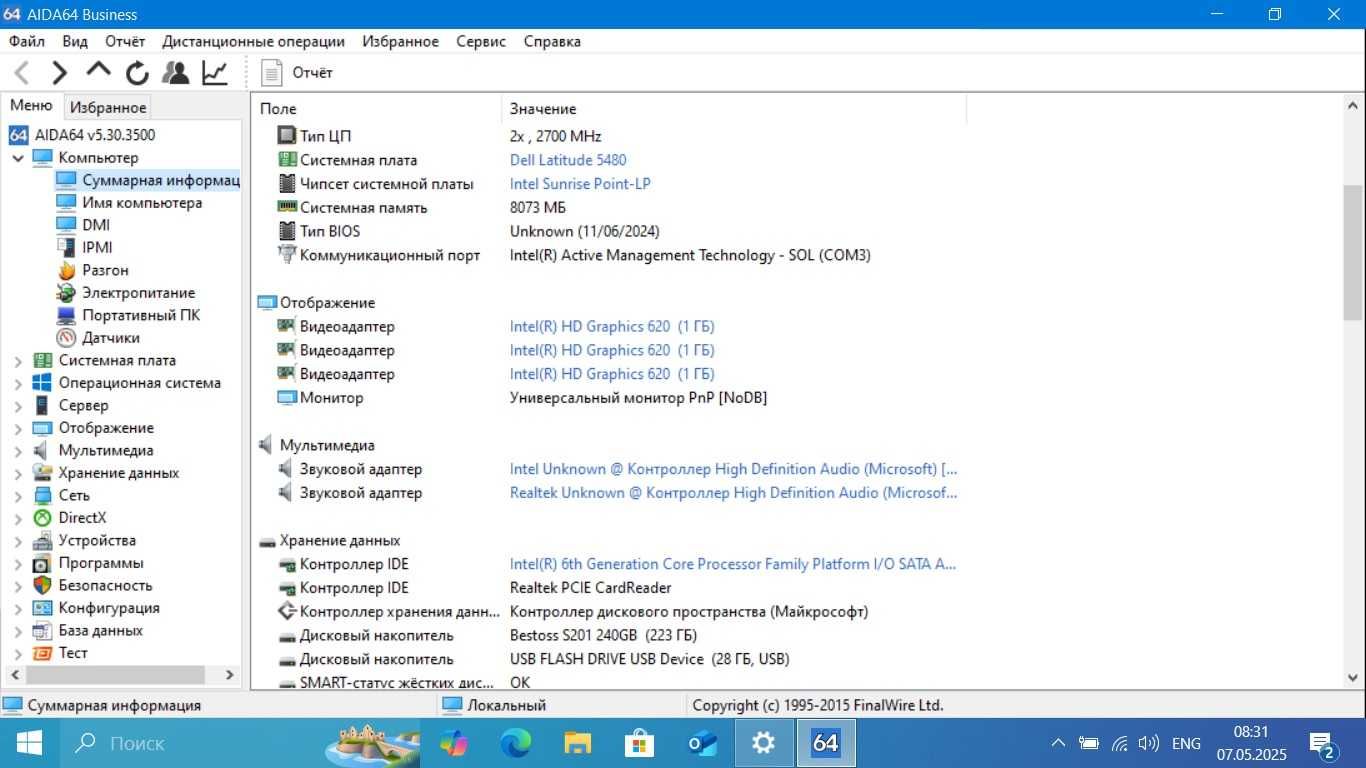Open the Windows Start button

coord(29,743)
